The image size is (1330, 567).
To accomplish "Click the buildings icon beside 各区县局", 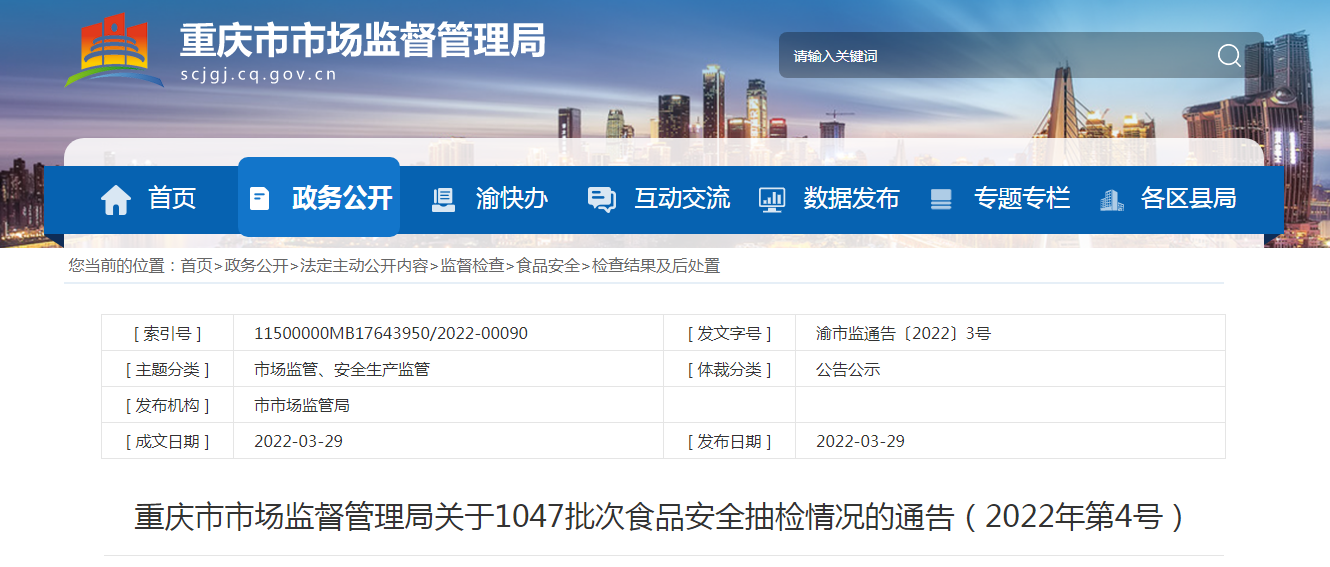I will tap(1111, 199).
